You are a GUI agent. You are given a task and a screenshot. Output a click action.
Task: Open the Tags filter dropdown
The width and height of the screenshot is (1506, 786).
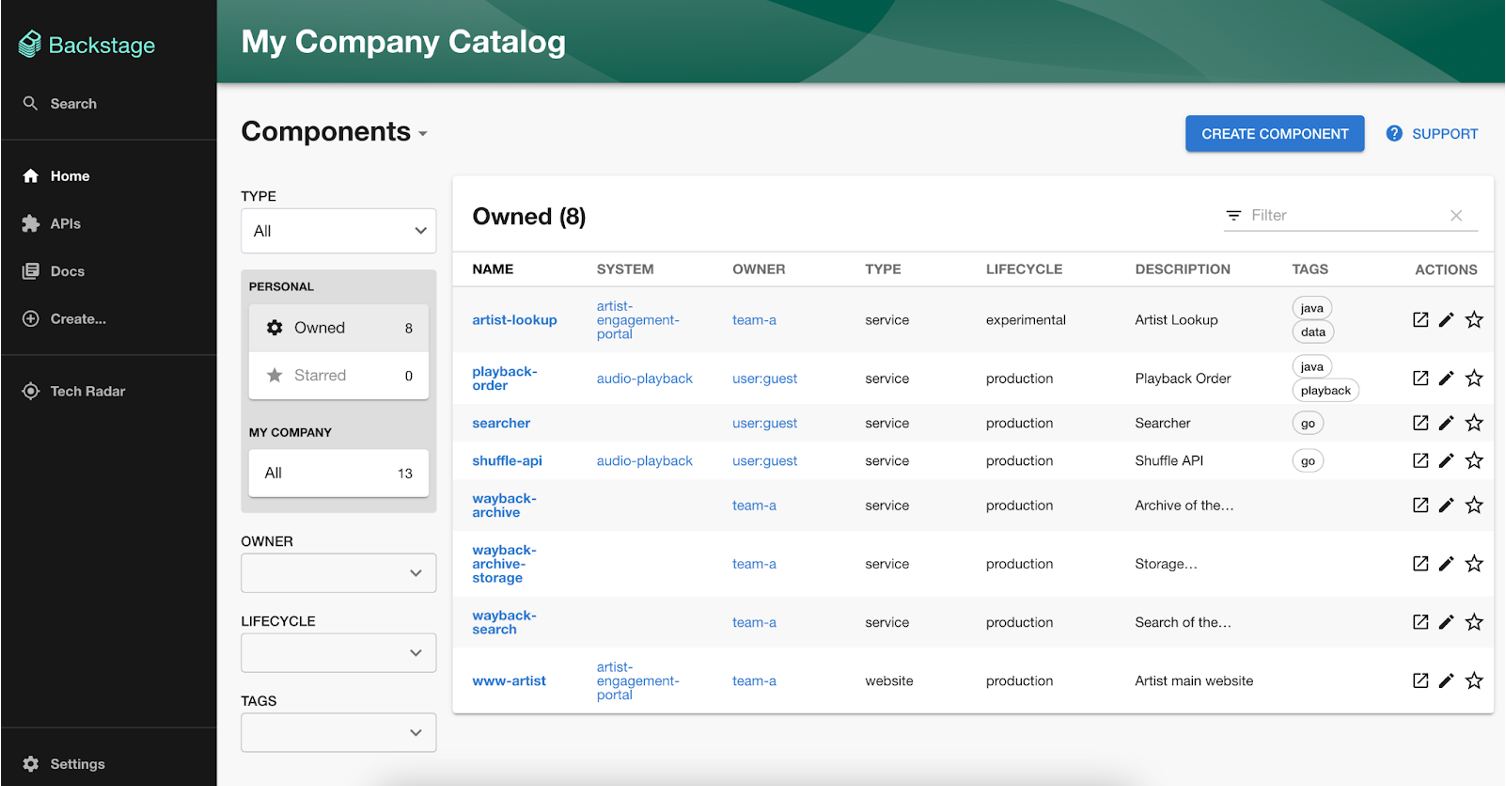pos(338,732)
